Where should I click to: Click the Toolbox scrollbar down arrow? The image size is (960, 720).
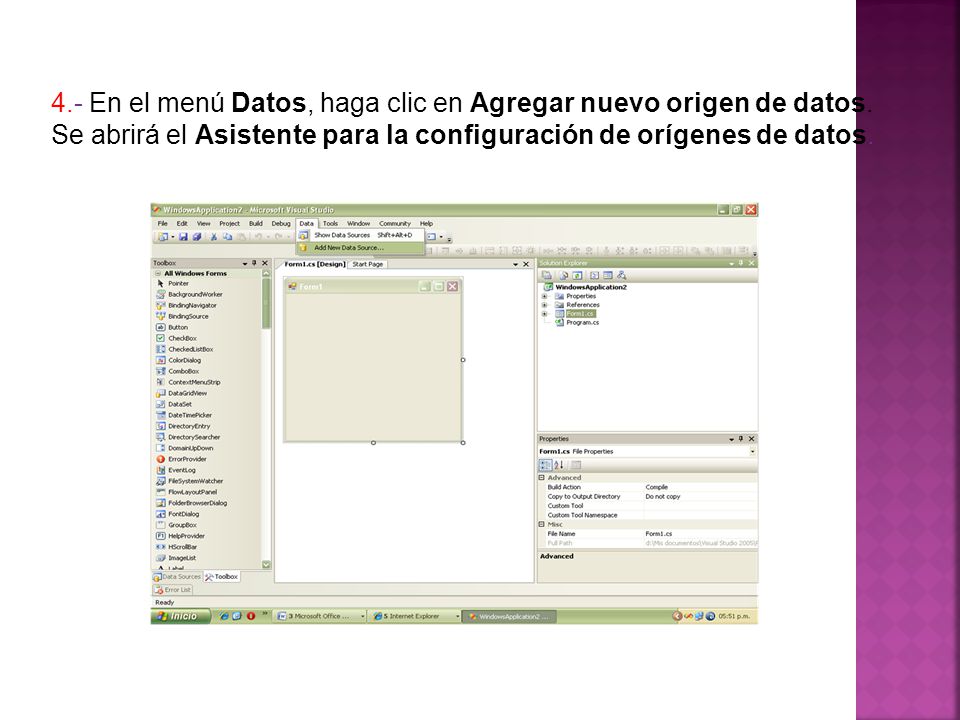[x=266, y=564]
